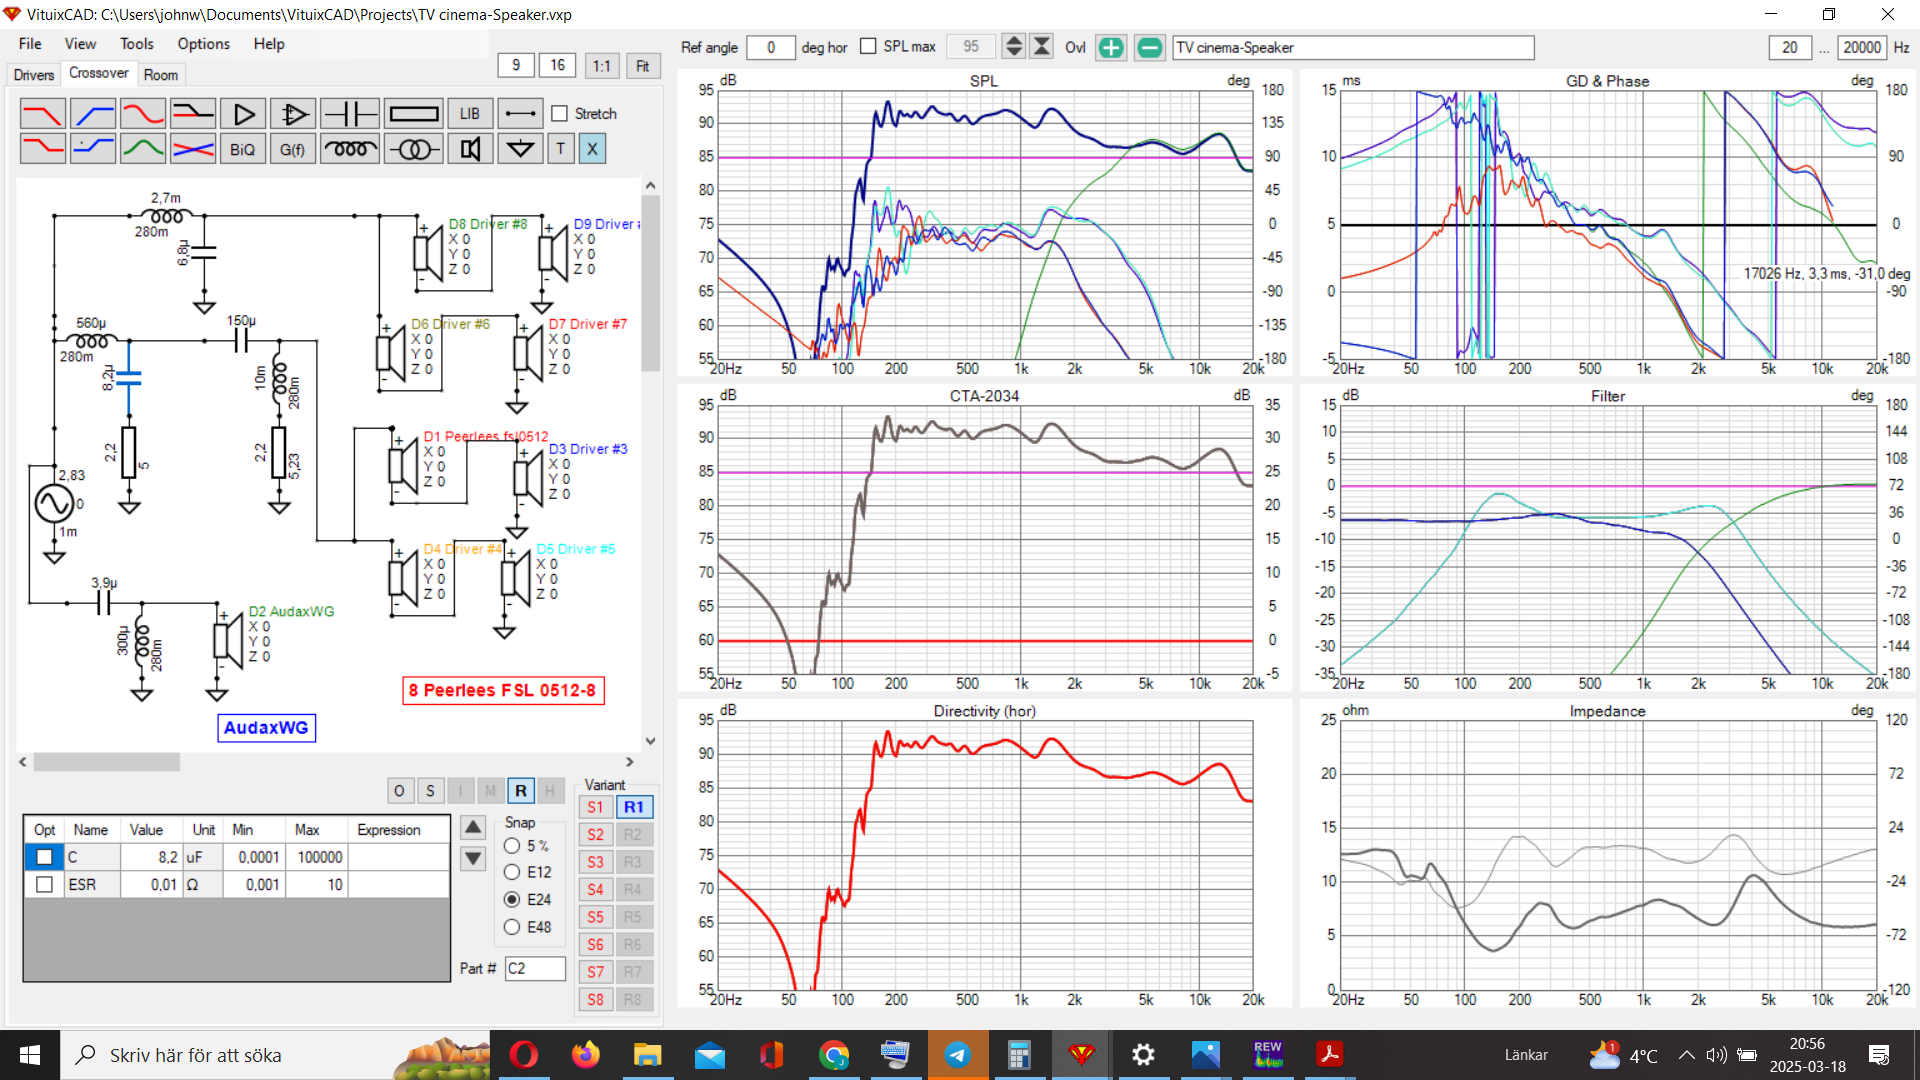1920x1080 pixels.
Task: Add a blue high-pass filter block
Action: (93, 114)
